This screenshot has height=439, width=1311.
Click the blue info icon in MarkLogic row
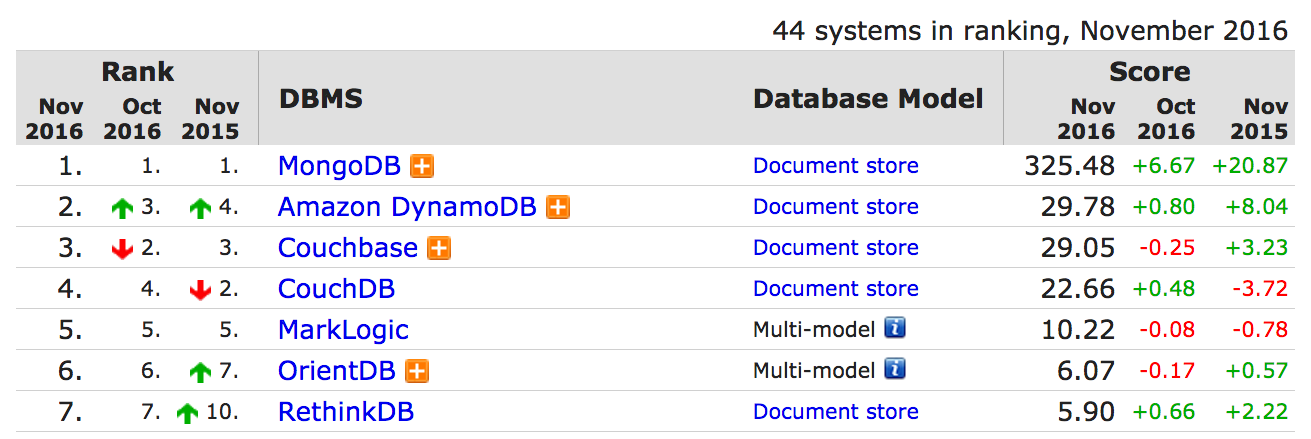point(895,328)
